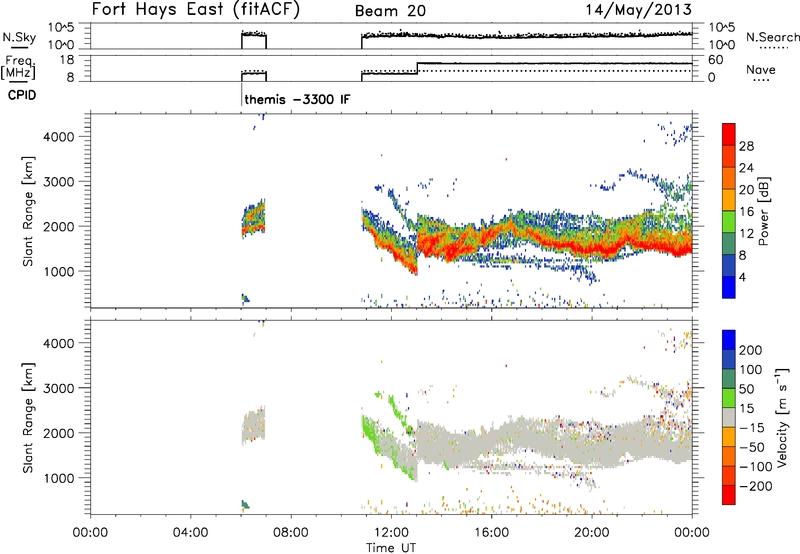Select the Time UT axis title

(391, 548)
